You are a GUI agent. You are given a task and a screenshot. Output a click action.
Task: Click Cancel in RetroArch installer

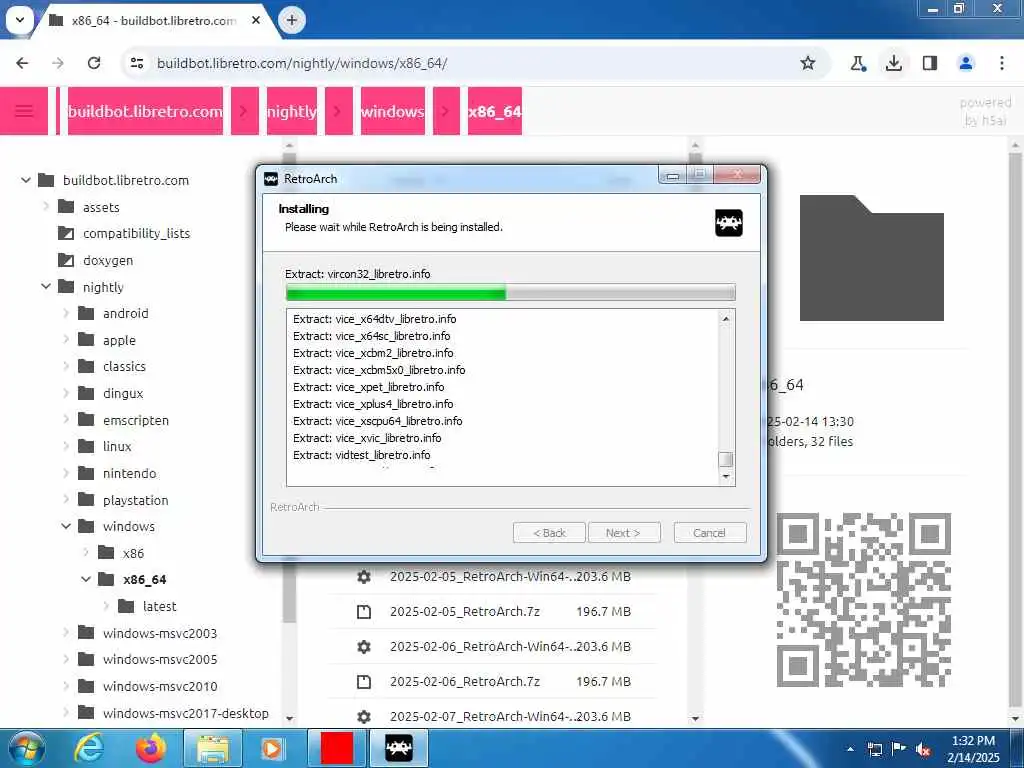click(x=710, y=533)
